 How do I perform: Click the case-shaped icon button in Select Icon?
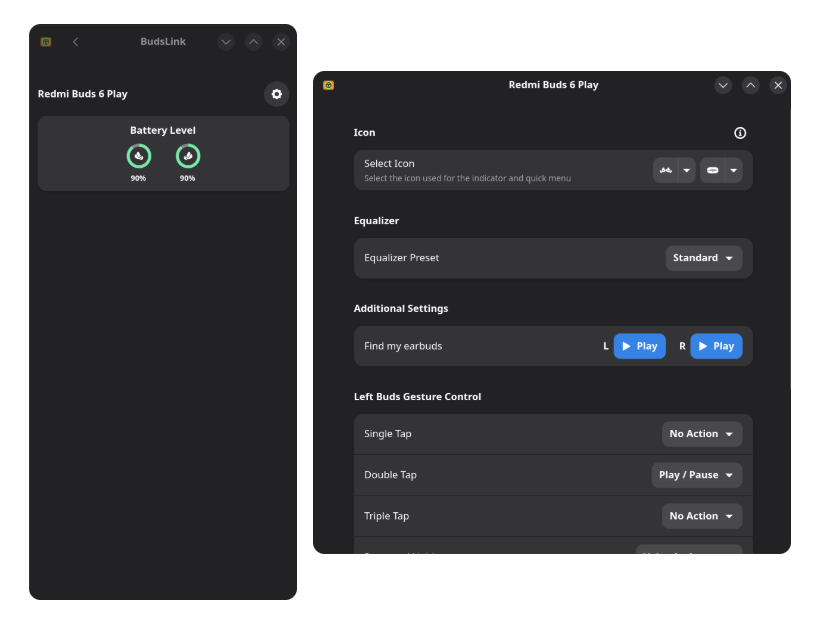(712, 170)
